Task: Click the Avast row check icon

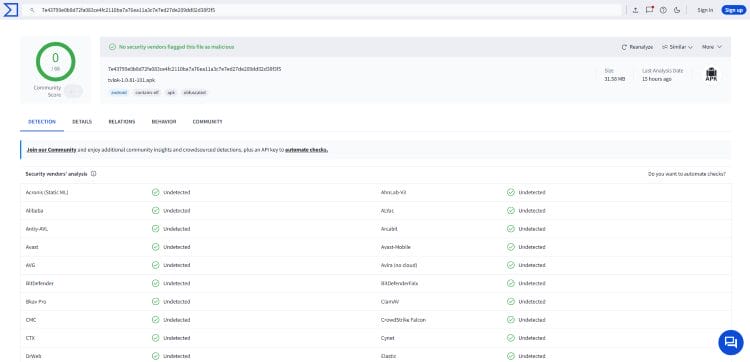Action: coord(155,247)
